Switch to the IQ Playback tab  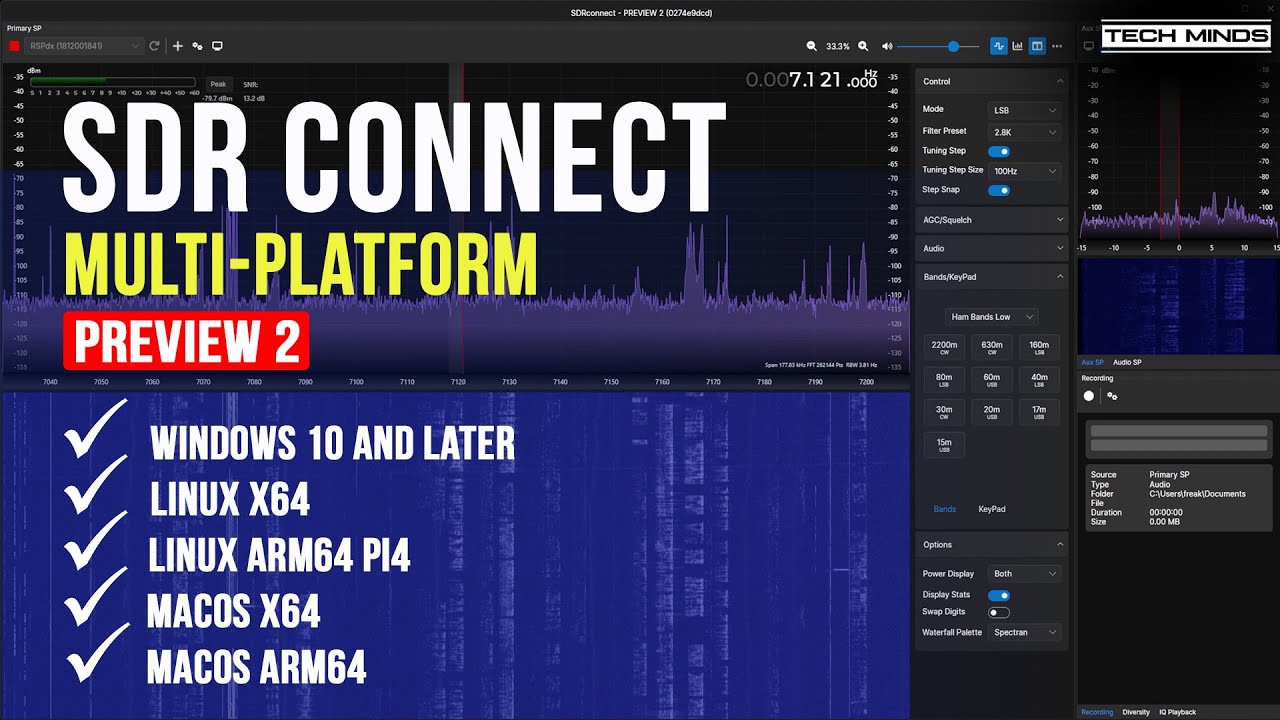point(1177,712)
